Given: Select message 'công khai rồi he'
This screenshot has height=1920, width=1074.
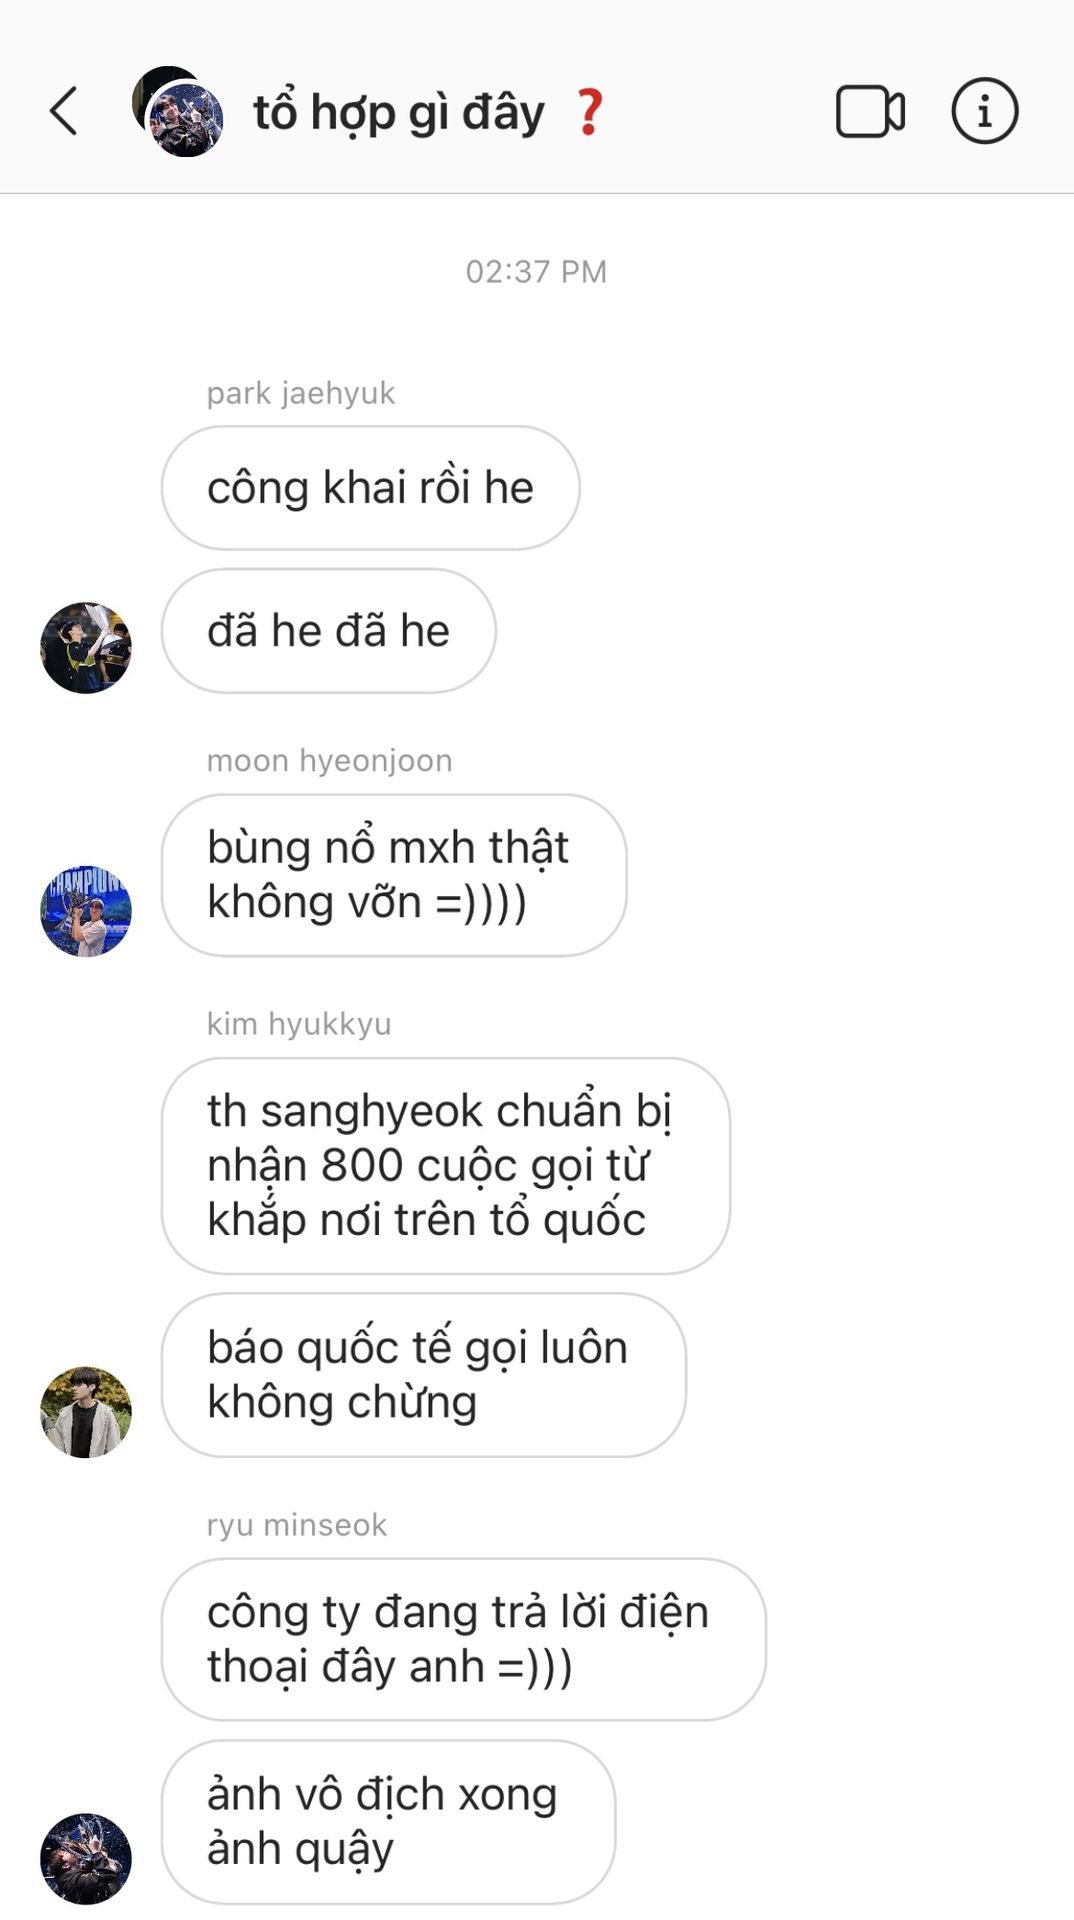Looking at the screenshot, I should point(370,488).
